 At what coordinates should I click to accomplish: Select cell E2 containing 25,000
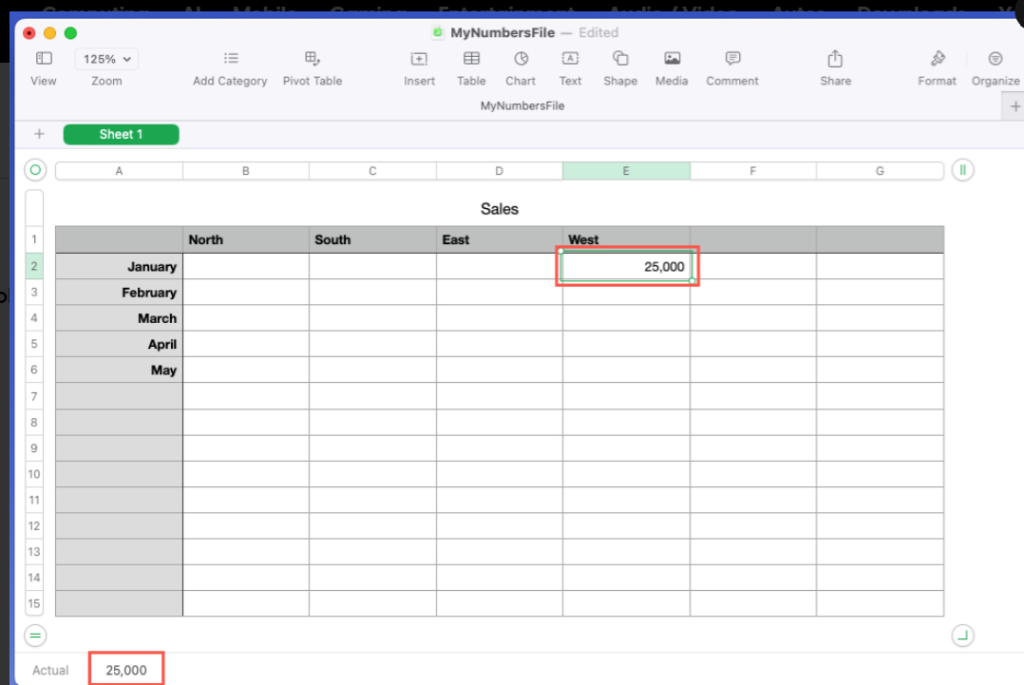point(627,266)
